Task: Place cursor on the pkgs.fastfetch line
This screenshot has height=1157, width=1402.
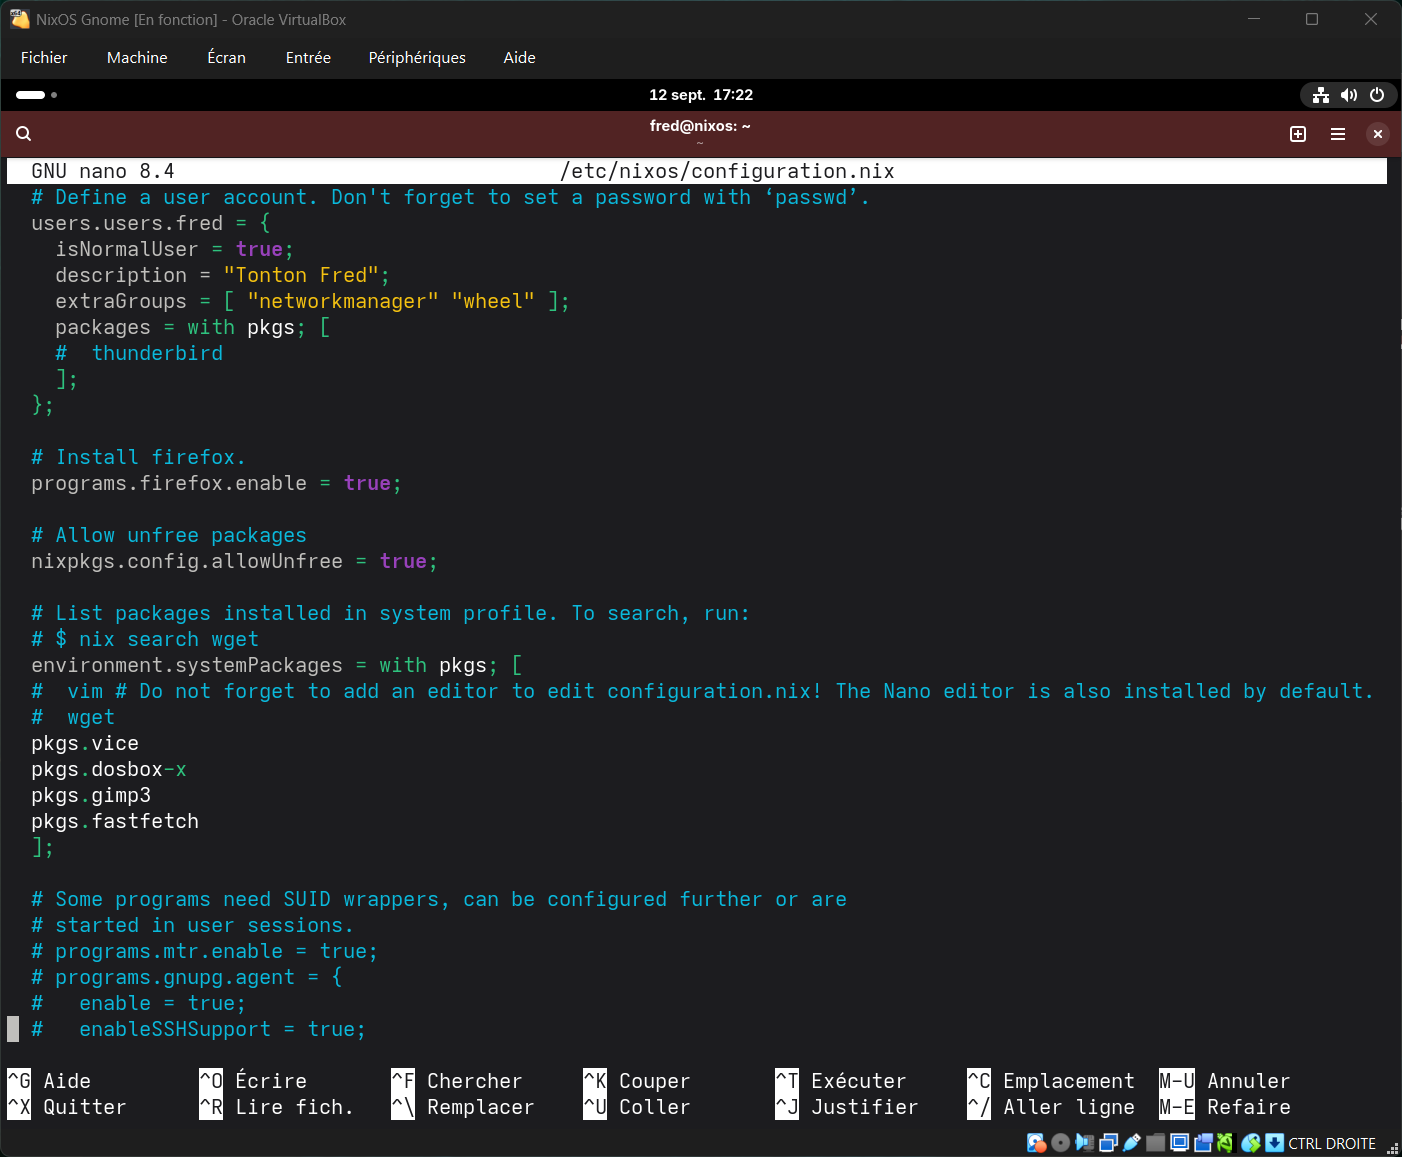Action: pyautogui.click(x=115, y=822)
